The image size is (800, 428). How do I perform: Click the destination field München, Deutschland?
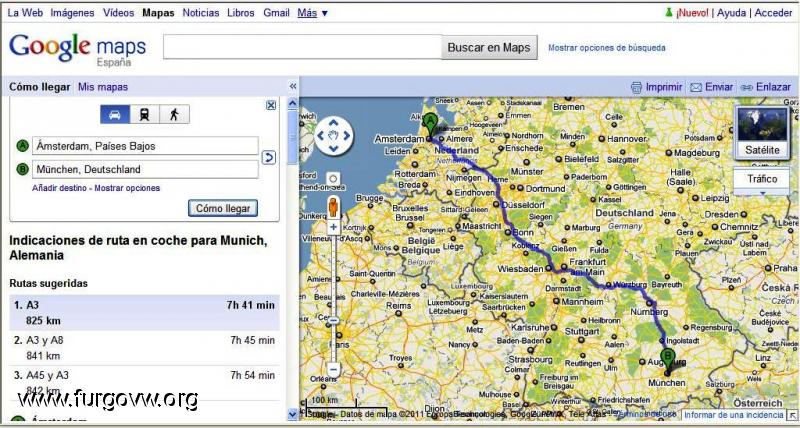(145, 169)
